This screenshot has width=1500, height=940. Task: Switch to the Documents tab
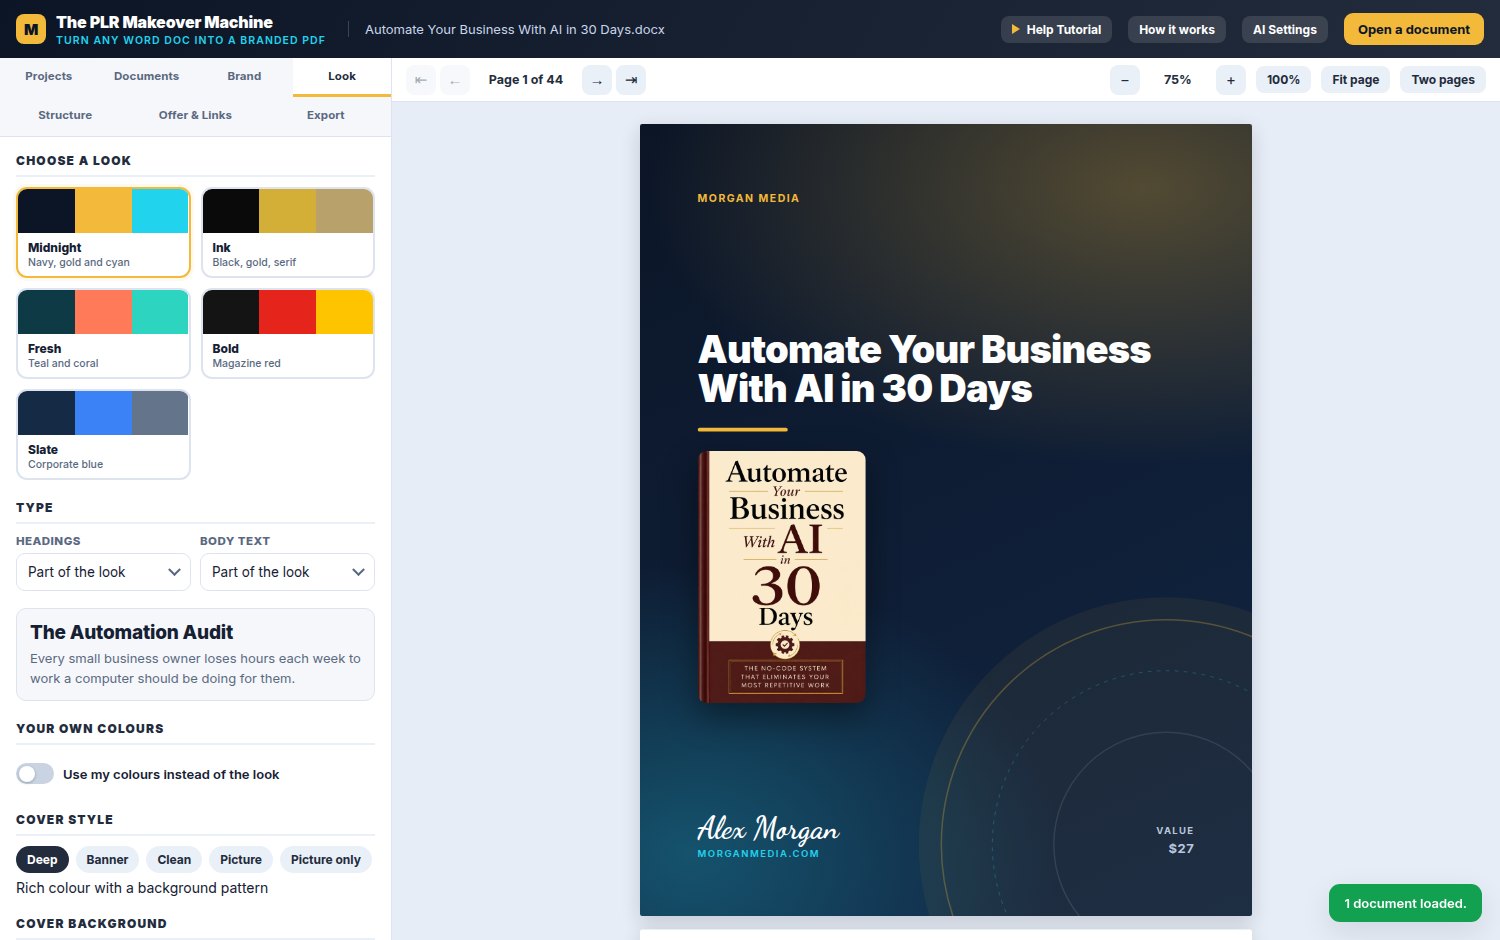[146, 76]
